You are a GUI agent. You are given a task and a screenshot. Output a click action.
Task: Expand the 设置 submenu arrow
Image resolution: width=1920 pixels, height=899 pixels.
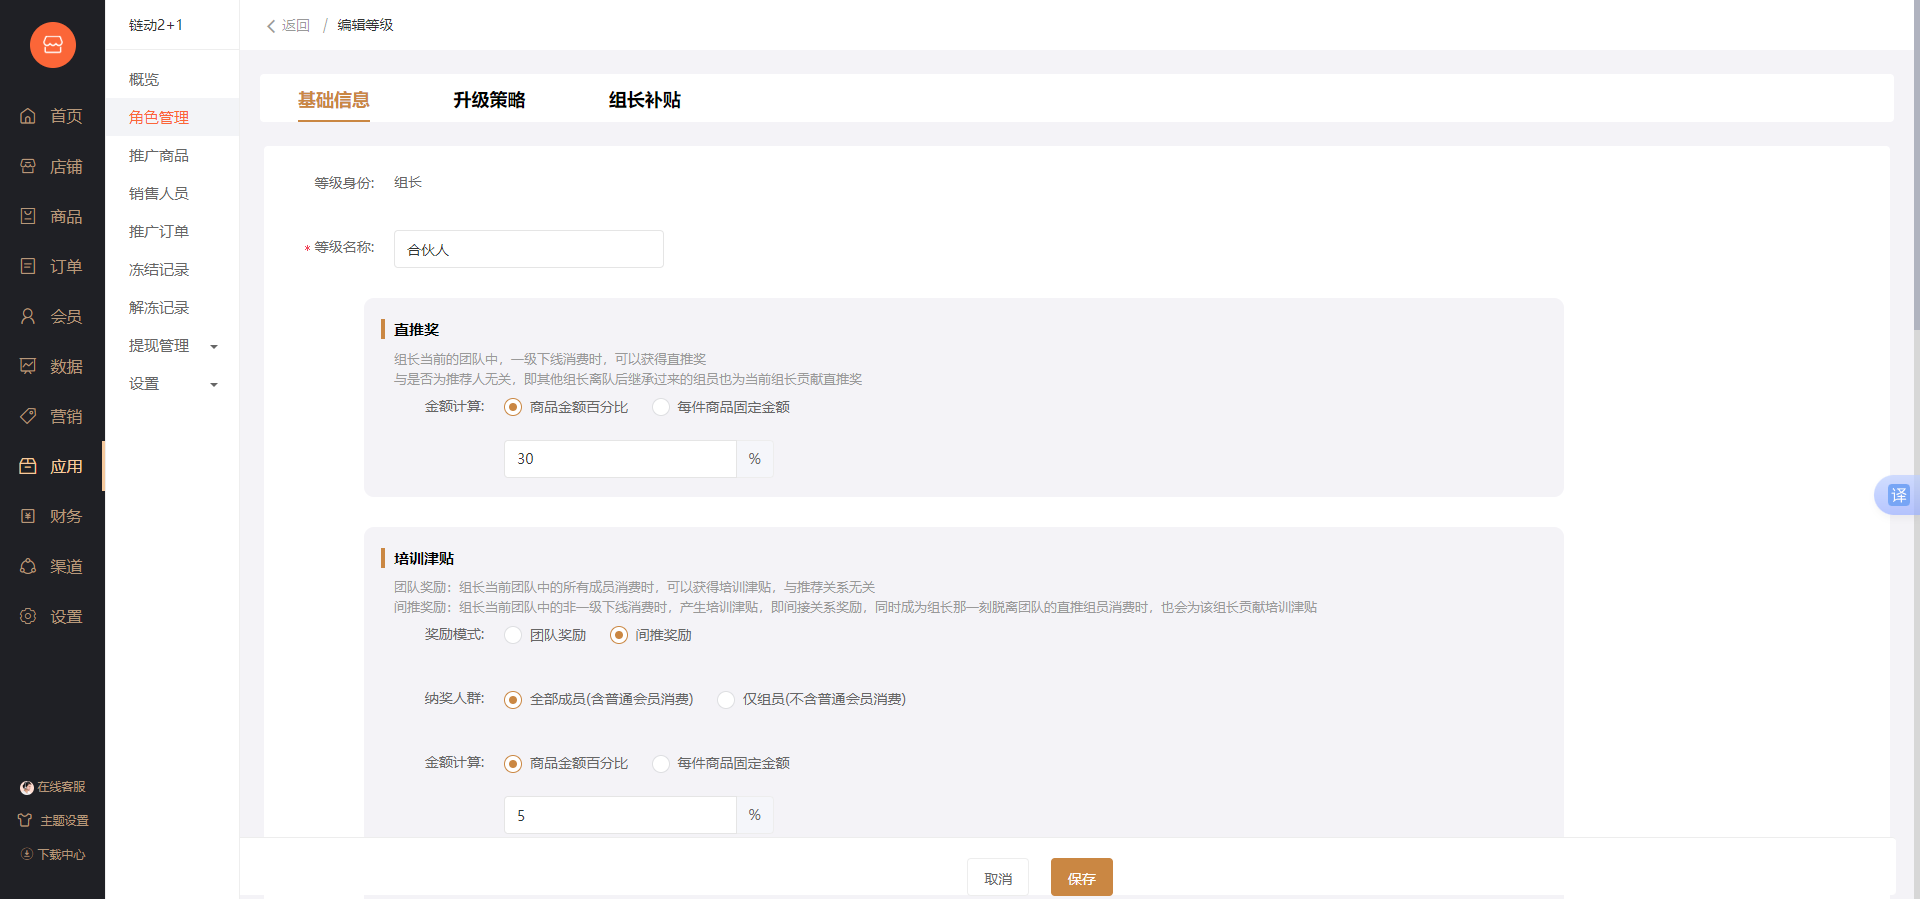(213, 384)
